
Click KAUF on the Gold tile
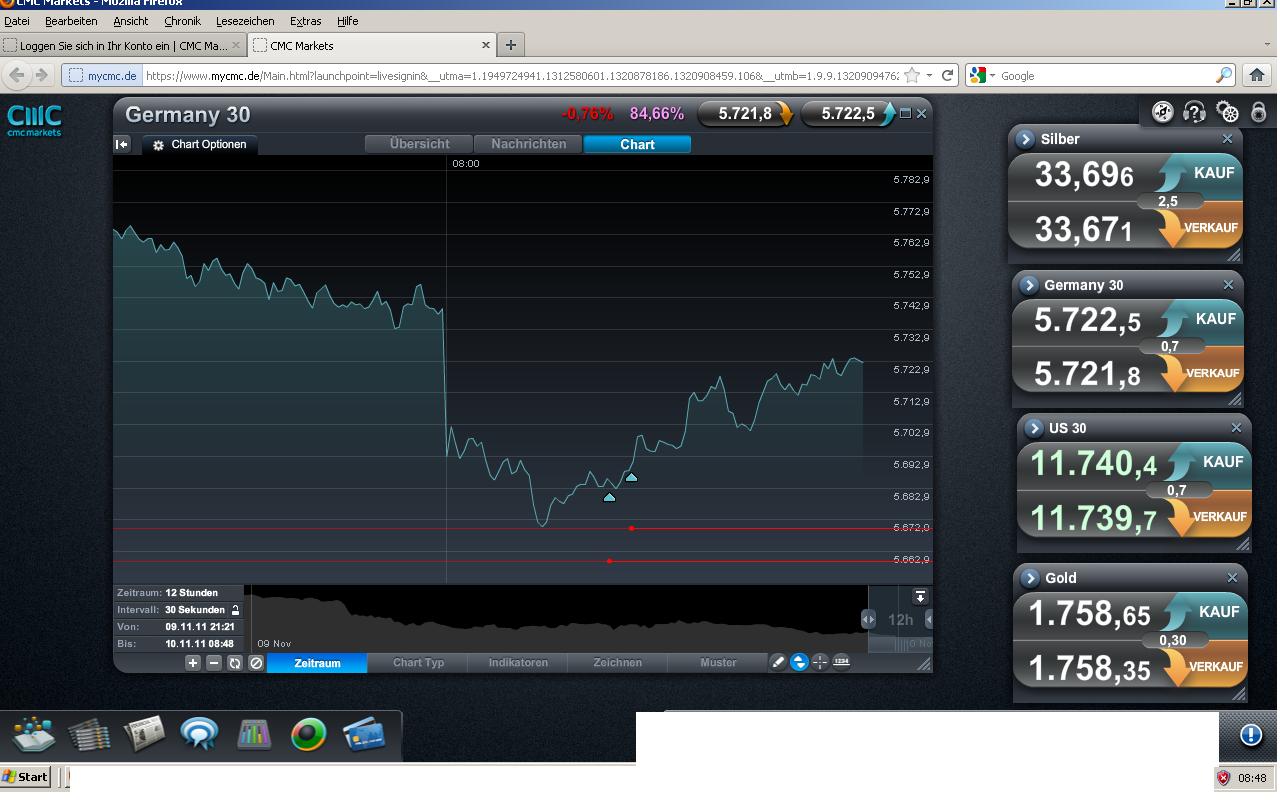[x=1204, y=613]
